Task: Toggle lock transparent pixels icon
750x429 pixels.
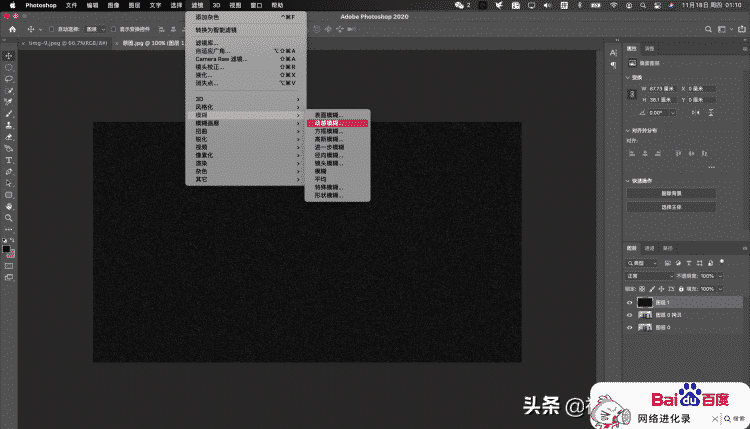Action: 642,289
